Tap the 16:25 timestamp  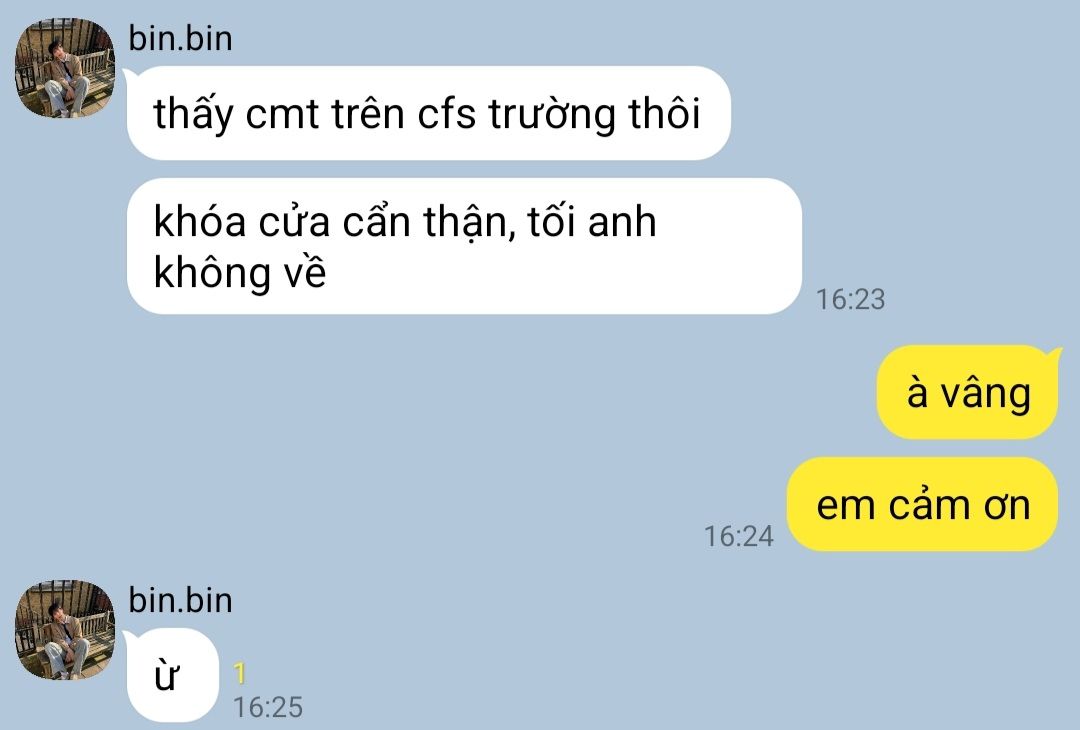coord(268,707)
